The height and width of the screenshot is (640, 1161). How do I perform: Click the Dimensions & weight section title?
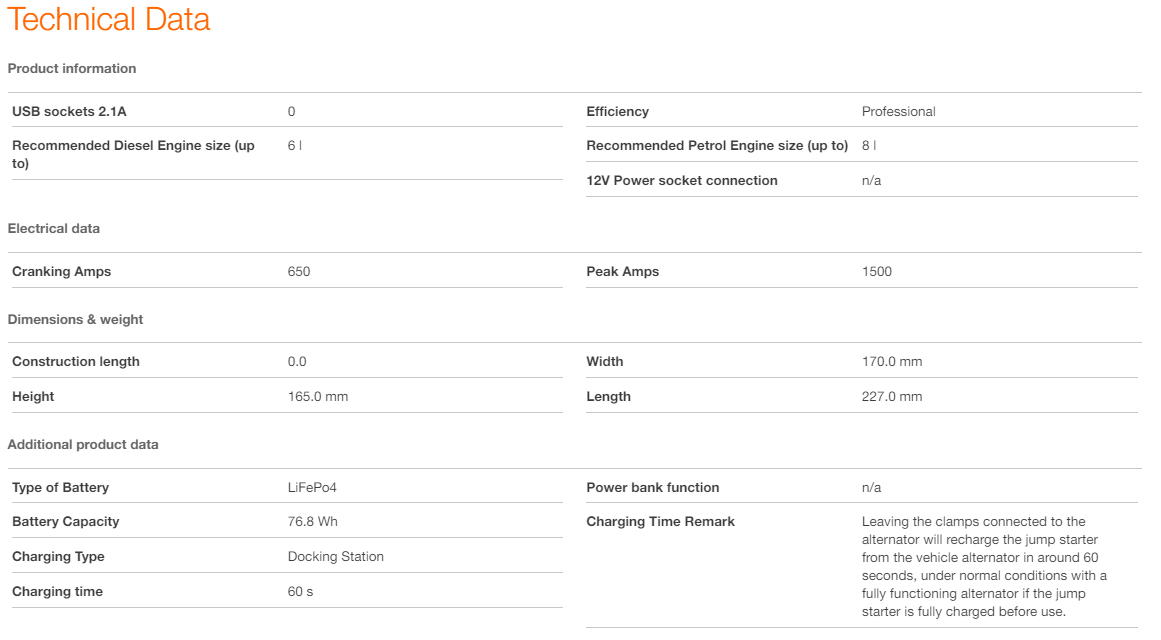point(75,320)
